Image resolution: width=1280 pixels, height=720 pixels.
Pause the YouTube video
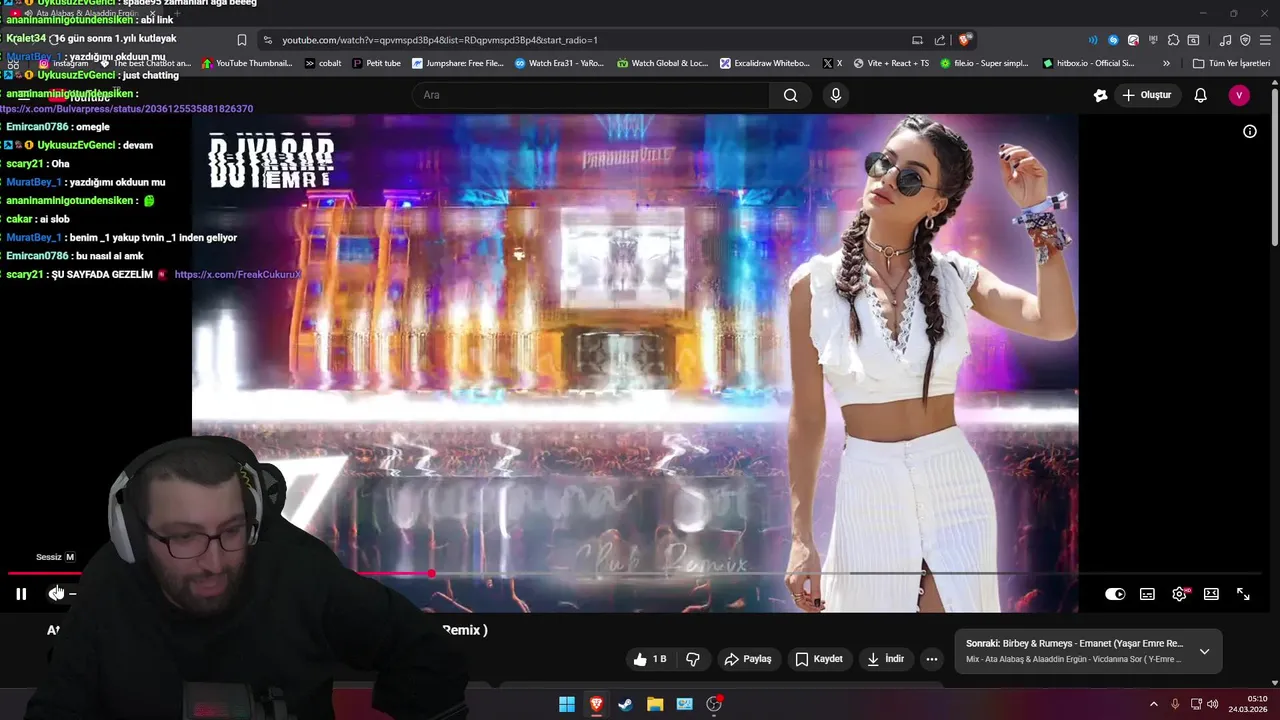[x=21, y=594]
